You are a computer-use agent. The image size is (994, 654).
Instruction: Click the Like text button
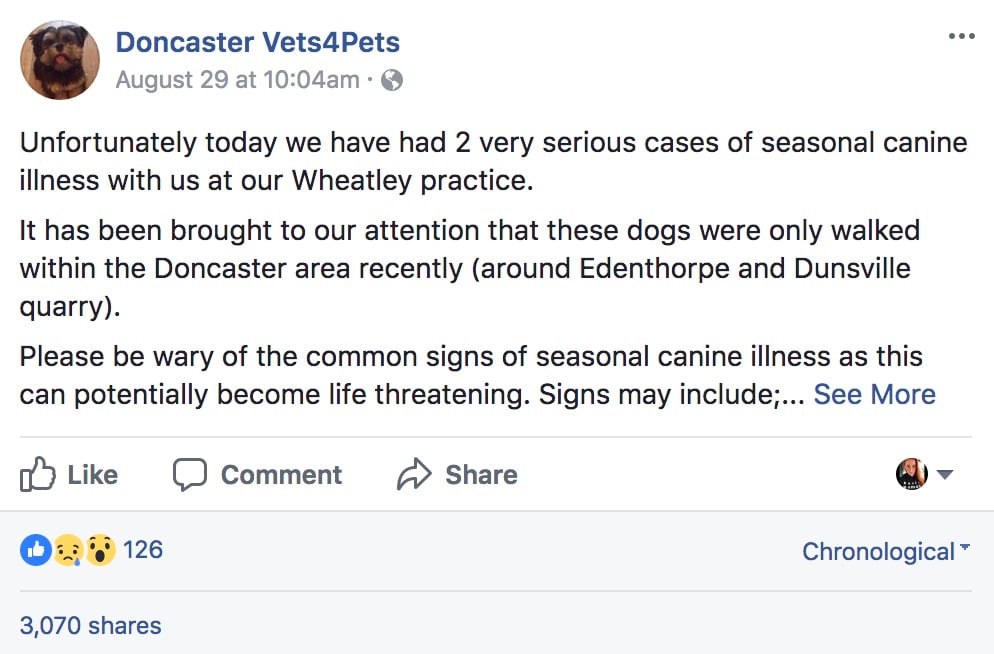[93, 475]
